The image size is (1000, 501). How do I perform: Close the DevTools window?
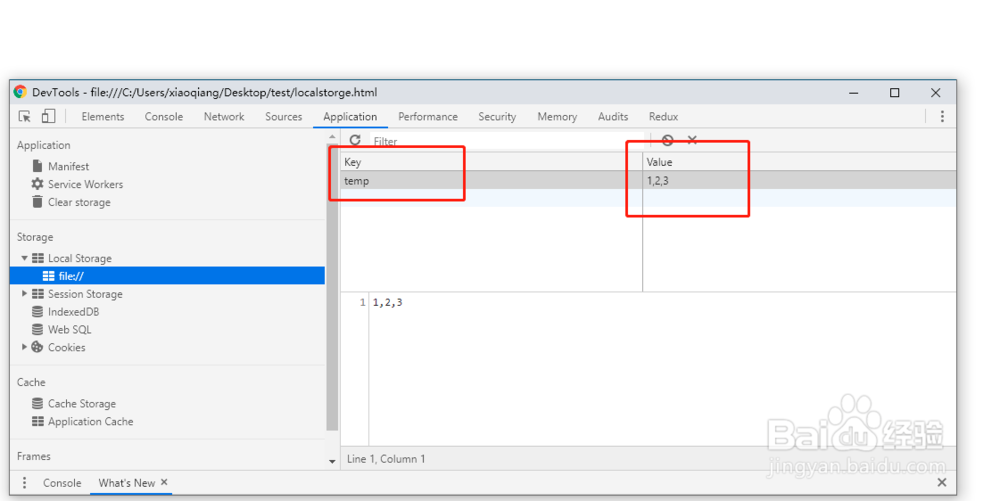coord(936,93)
